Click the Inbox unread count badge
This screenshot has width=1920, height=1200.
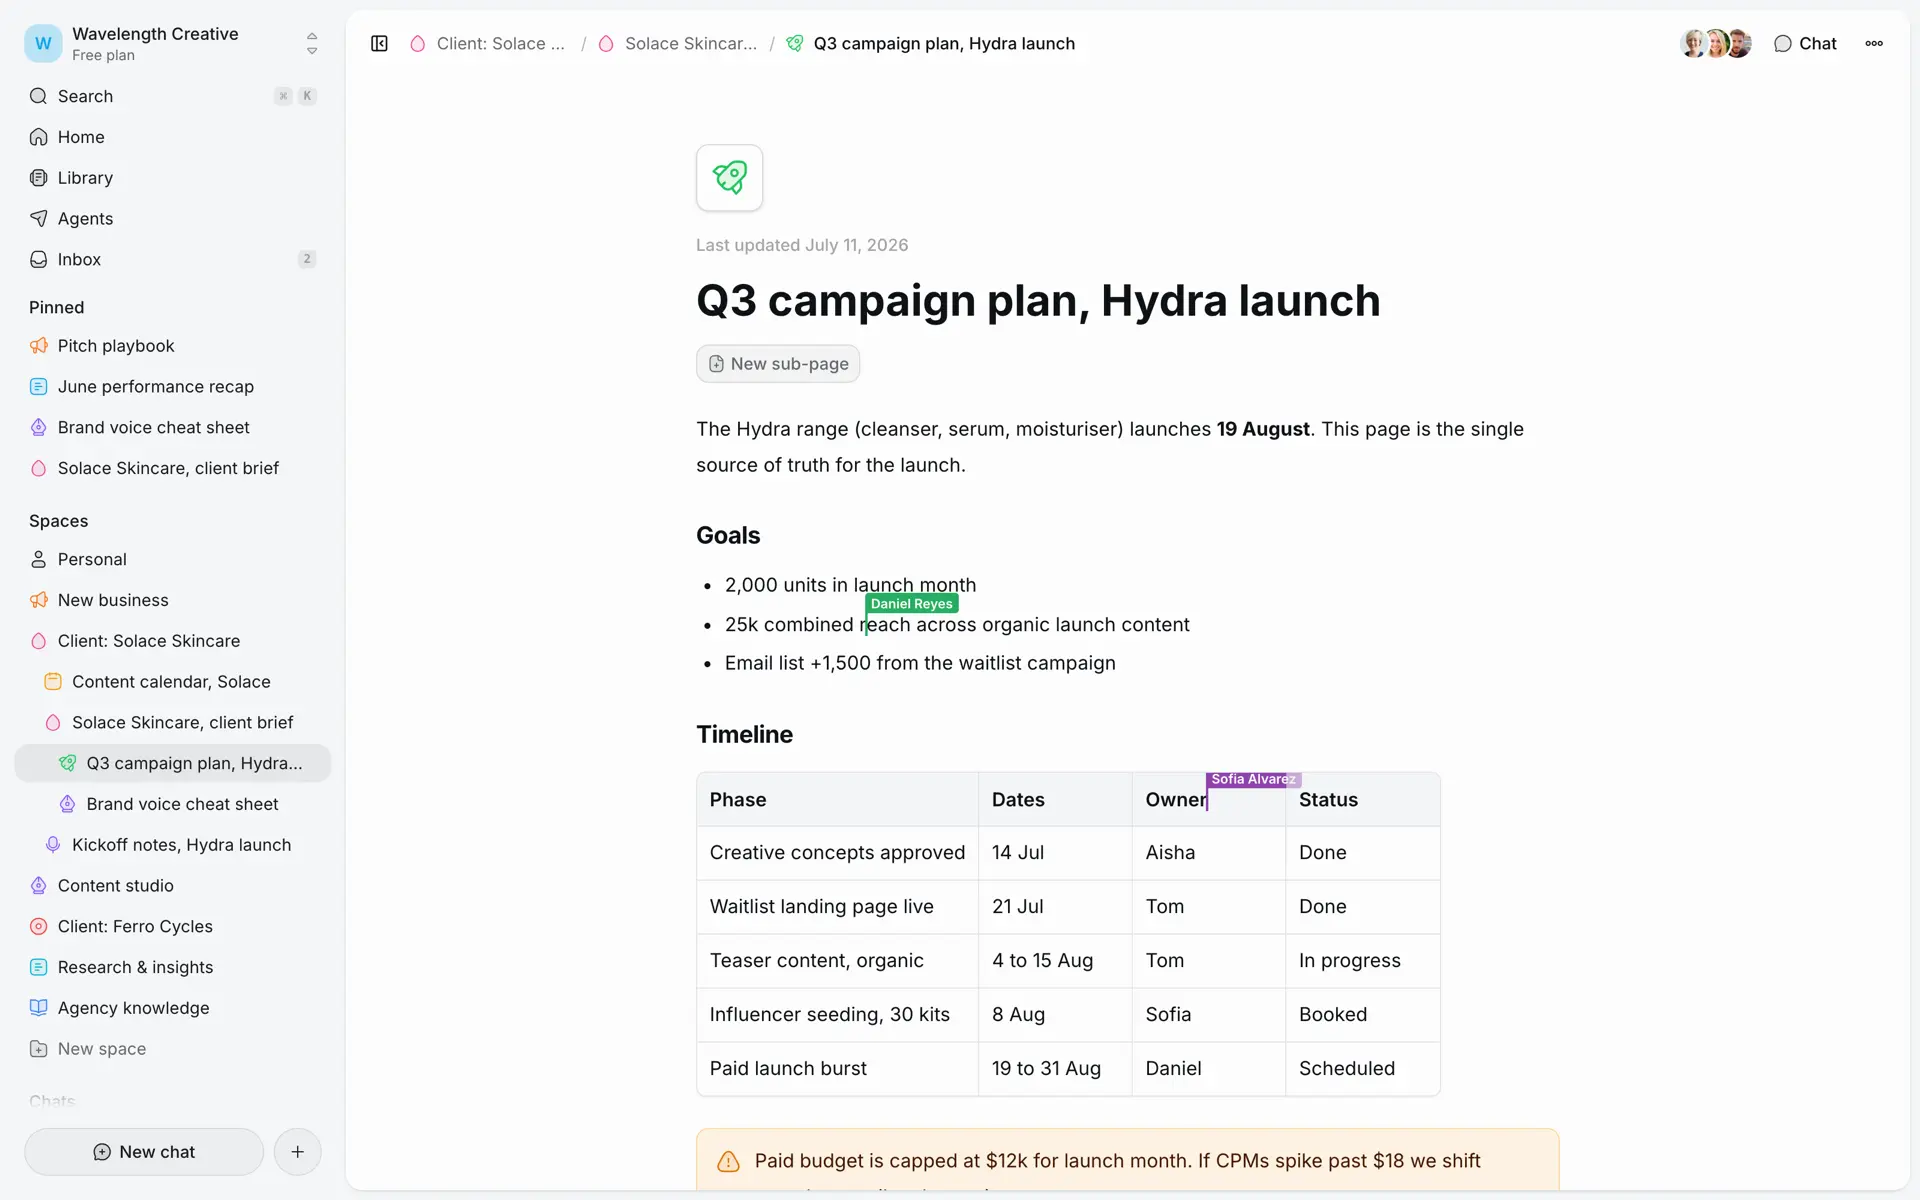[x=307, y=259]
